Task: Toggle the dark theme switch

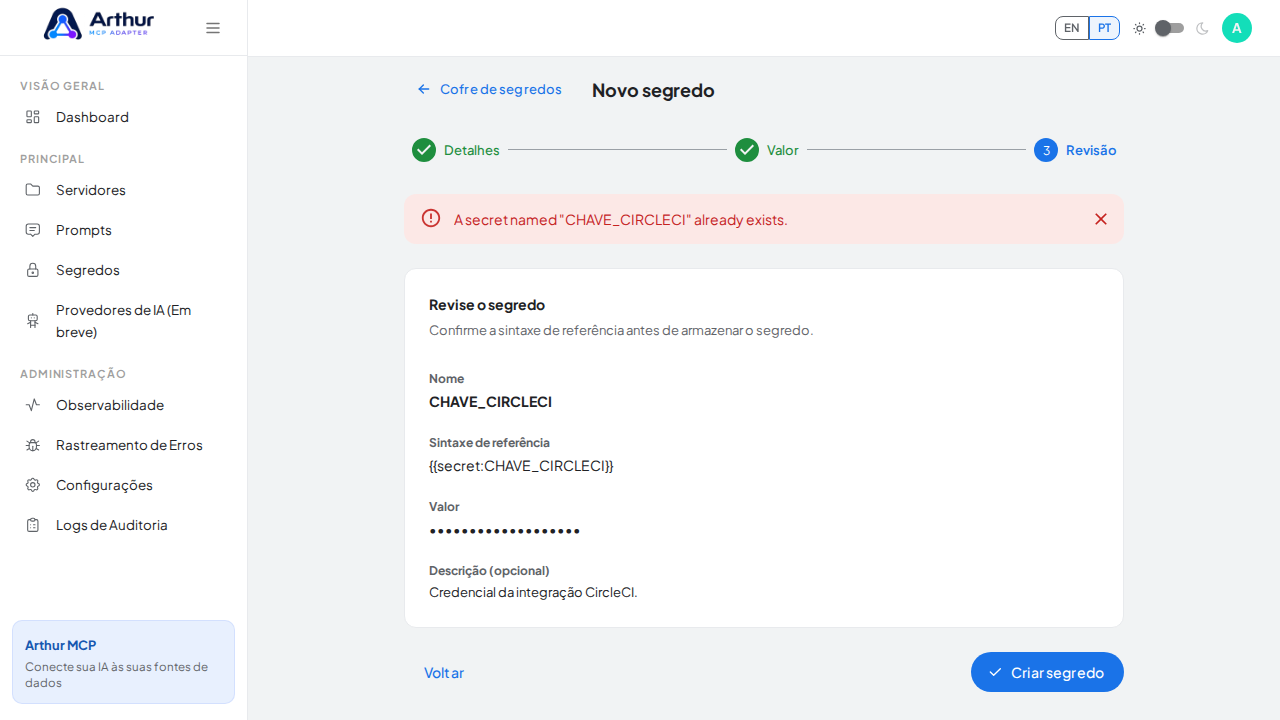Action: click(x=1169, y=28)
